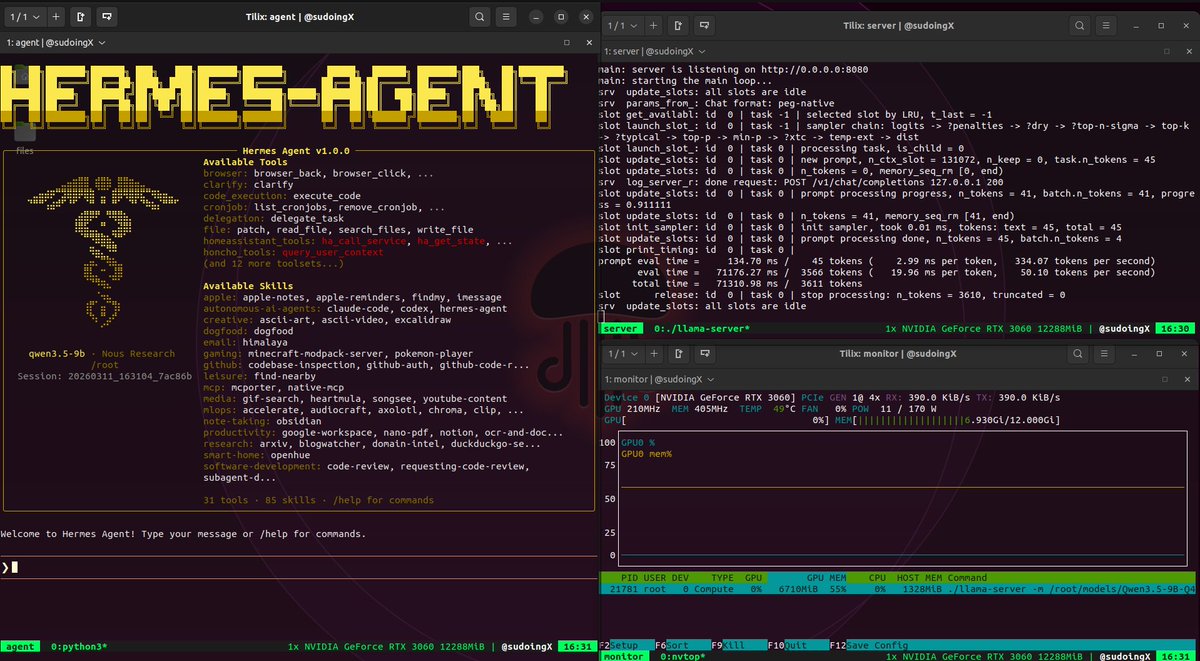Open the 1/1 session switcher in server window
Viewport: 1200px width, 661px height.
[622, 25]
